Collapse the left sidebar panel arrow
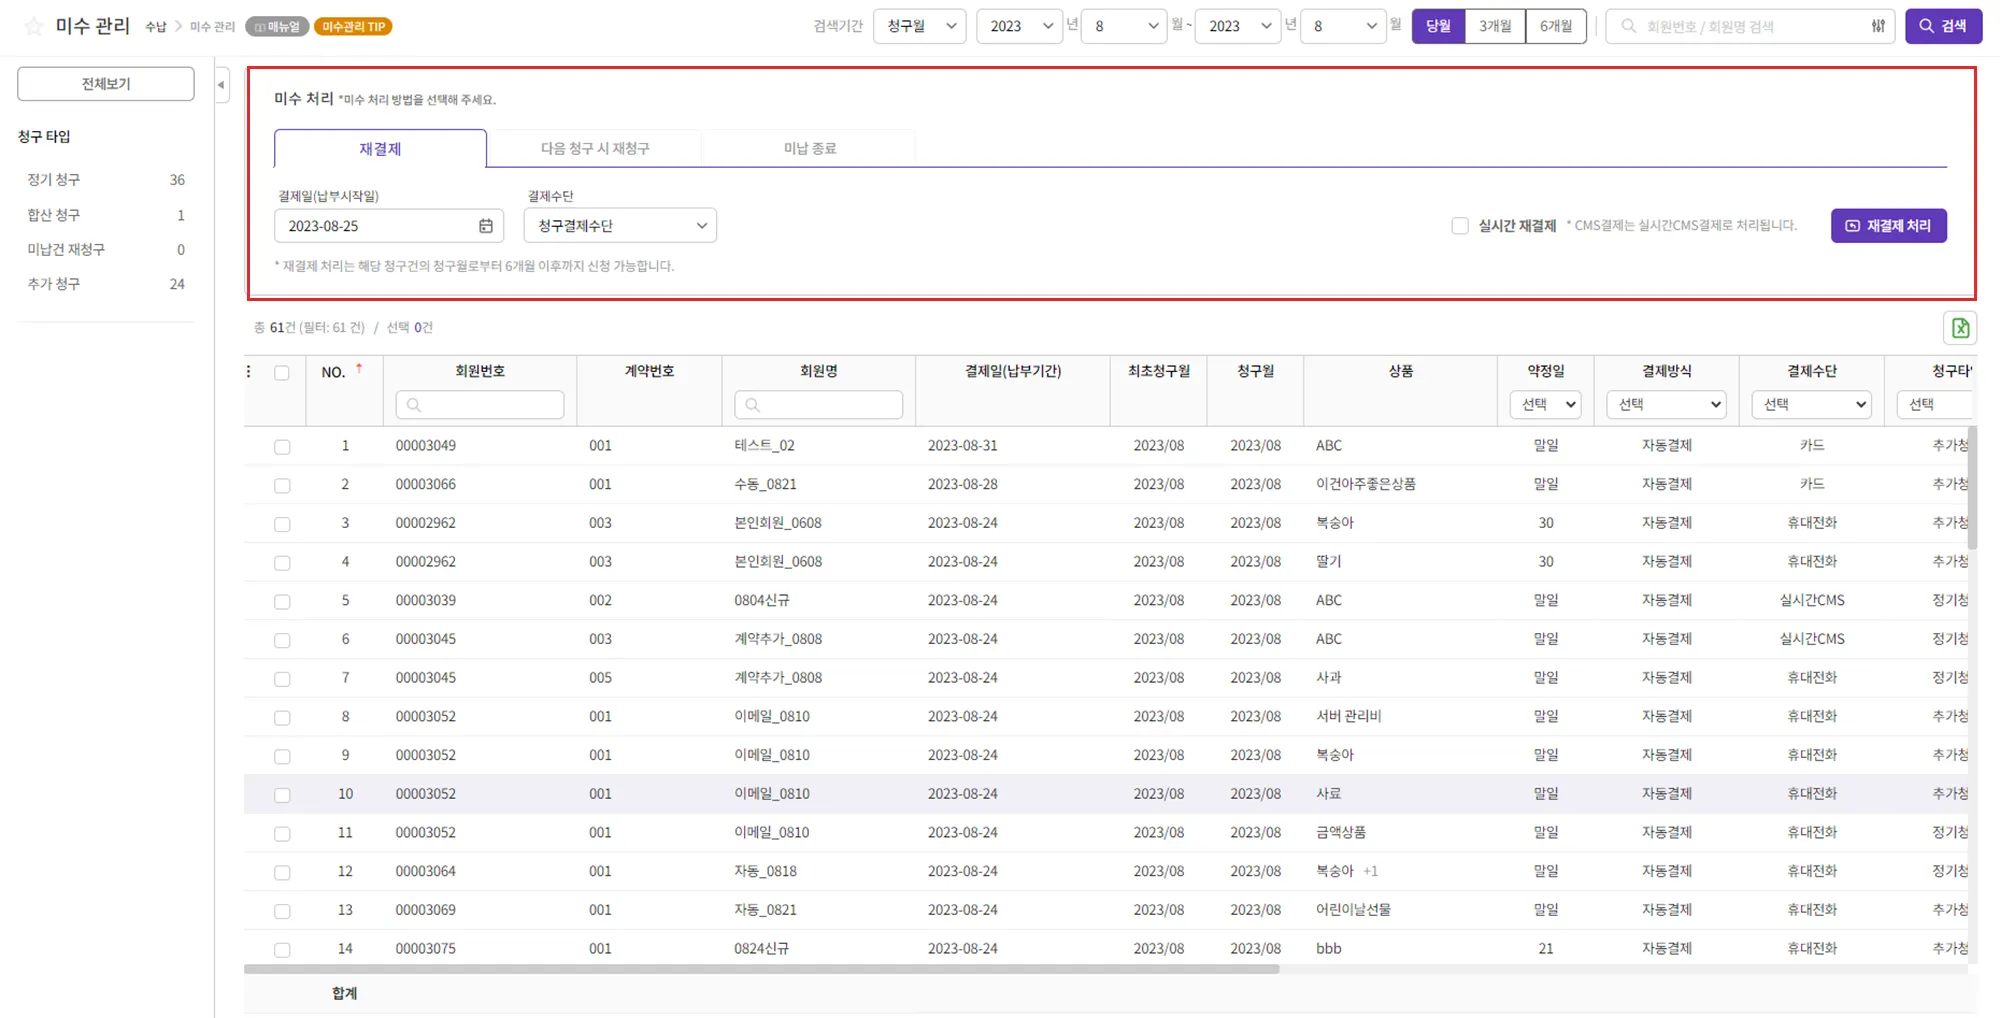The height and width of the screenshot is (1018, 2000). click(221, 85)
